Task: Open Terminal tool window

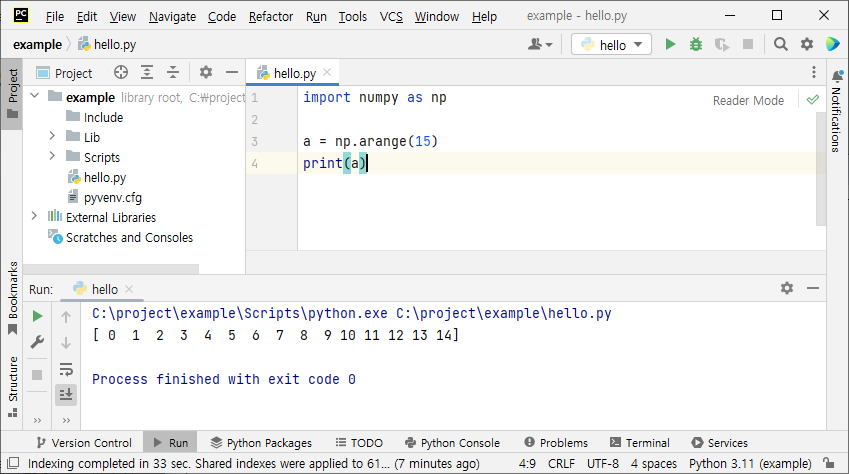Action: pos(639,443)
